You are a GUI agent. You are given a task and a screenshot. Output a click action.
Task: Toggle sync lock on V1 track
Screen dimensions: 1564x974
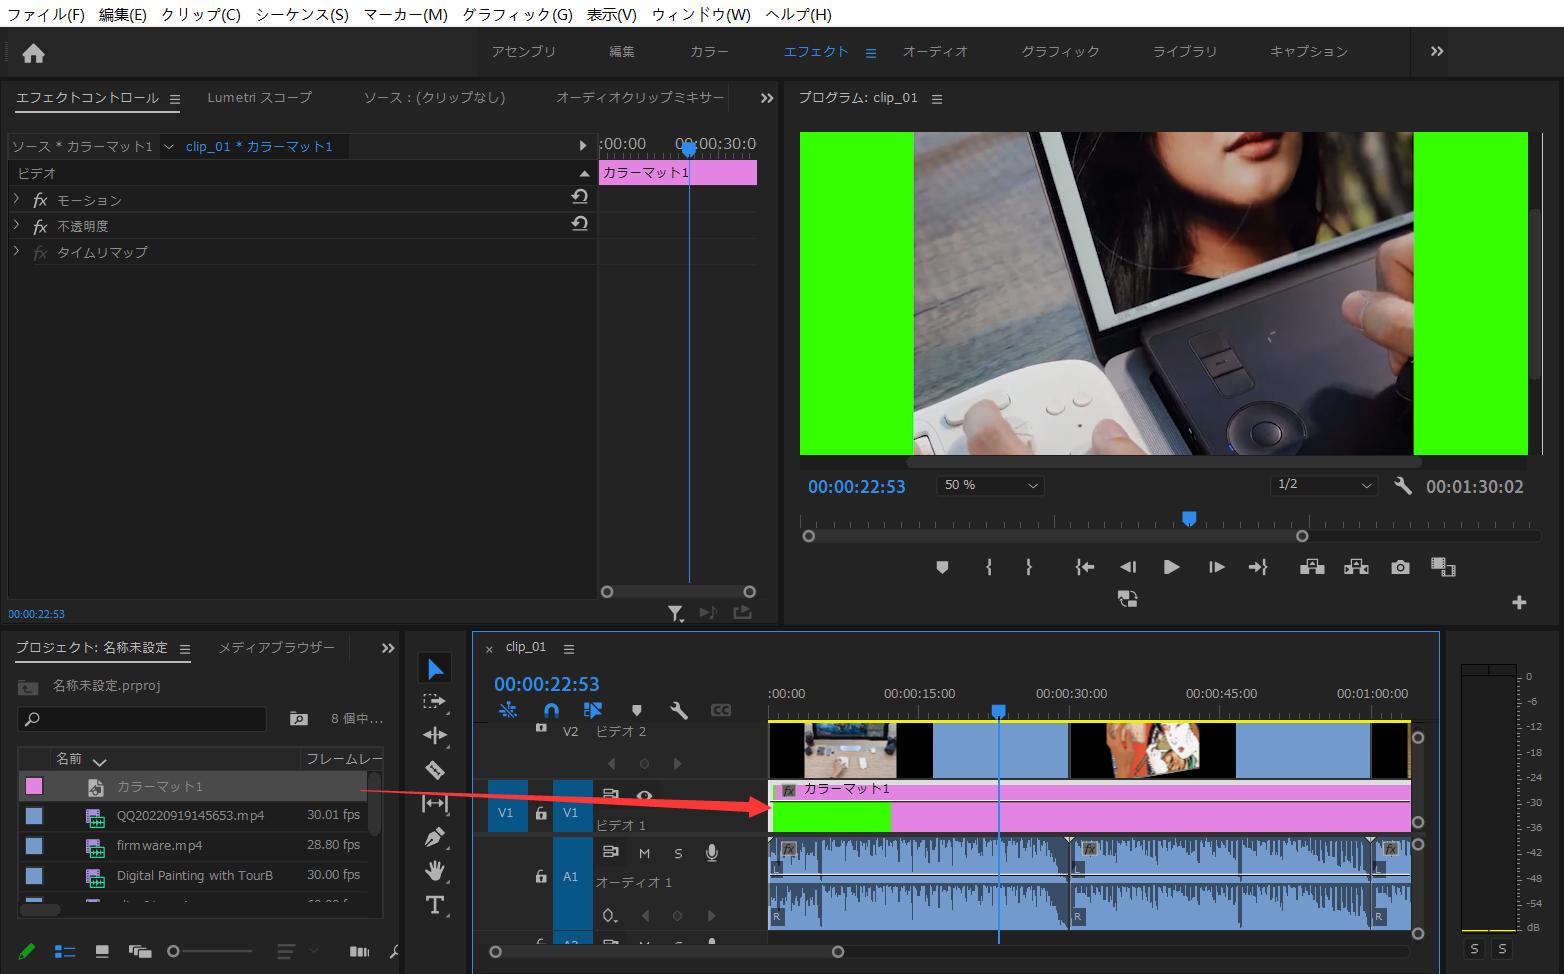point(610,795)
